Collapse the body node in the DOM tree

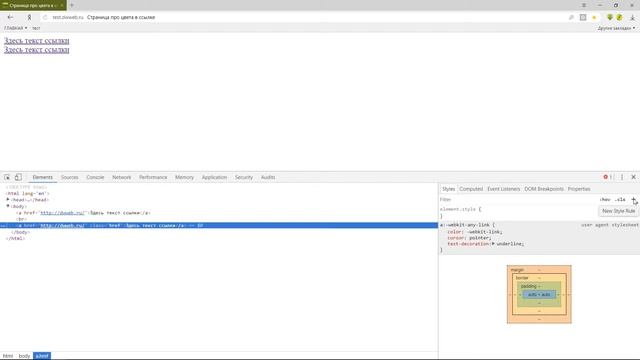click(8, 206)
